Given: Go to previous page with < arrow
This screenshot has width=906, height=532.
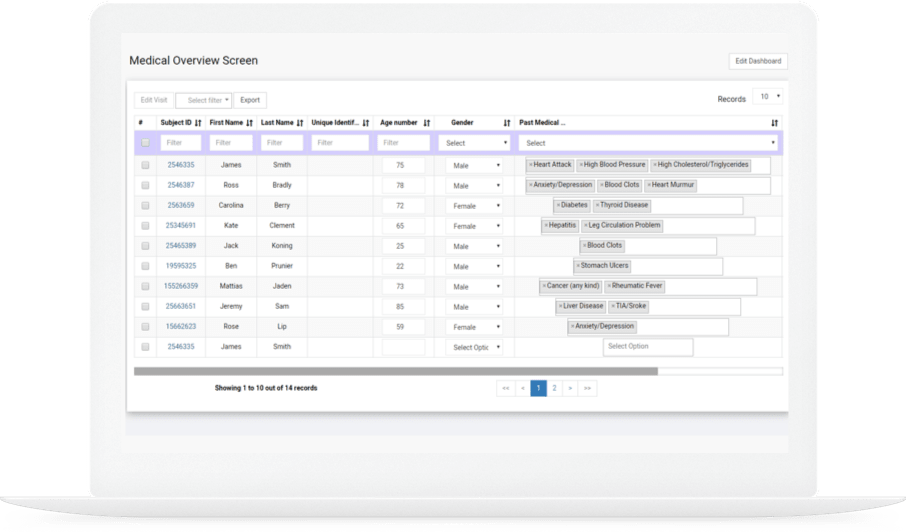Looking at the screenshot, I should tap(522, 388).
